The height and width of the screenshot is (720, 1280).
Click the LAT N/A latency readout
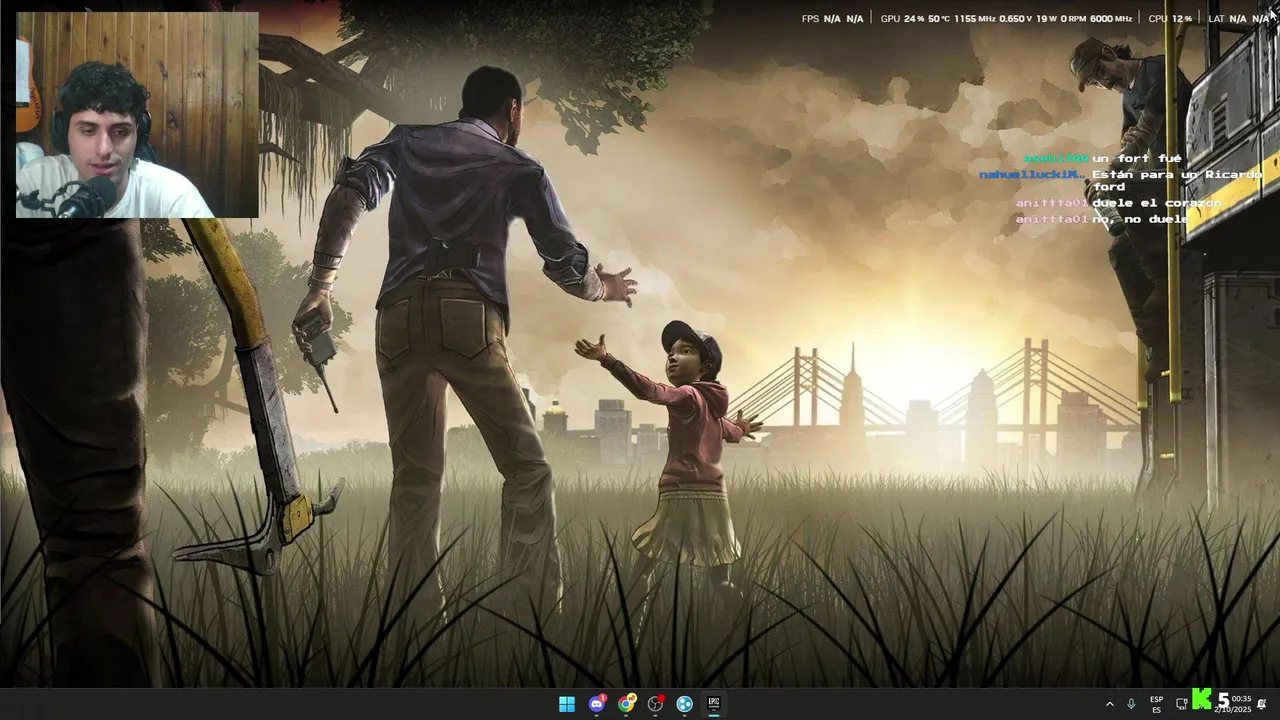1238,18
